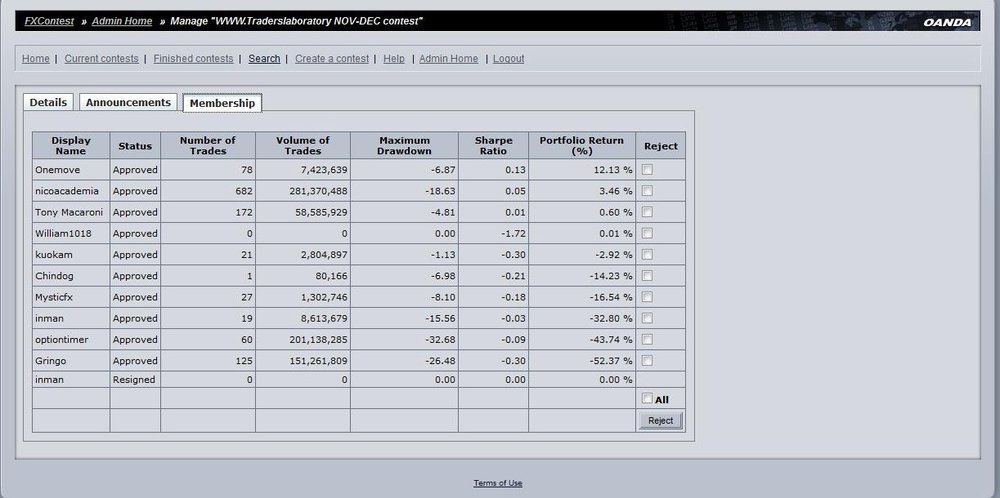Click the Portfolio Return (%) header
This screenshot has width=1000, height=498.
click(582, 145)
